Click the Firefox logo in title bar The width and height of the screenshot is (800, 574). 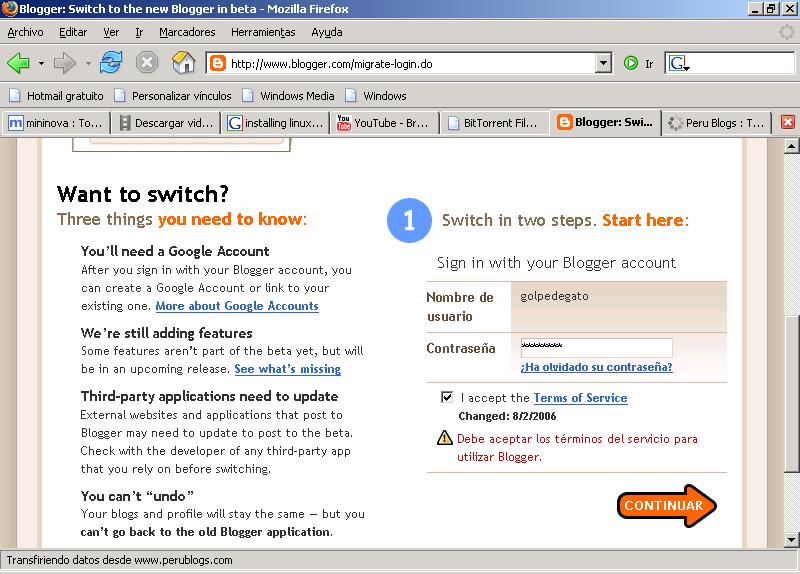tap(9, 9)
